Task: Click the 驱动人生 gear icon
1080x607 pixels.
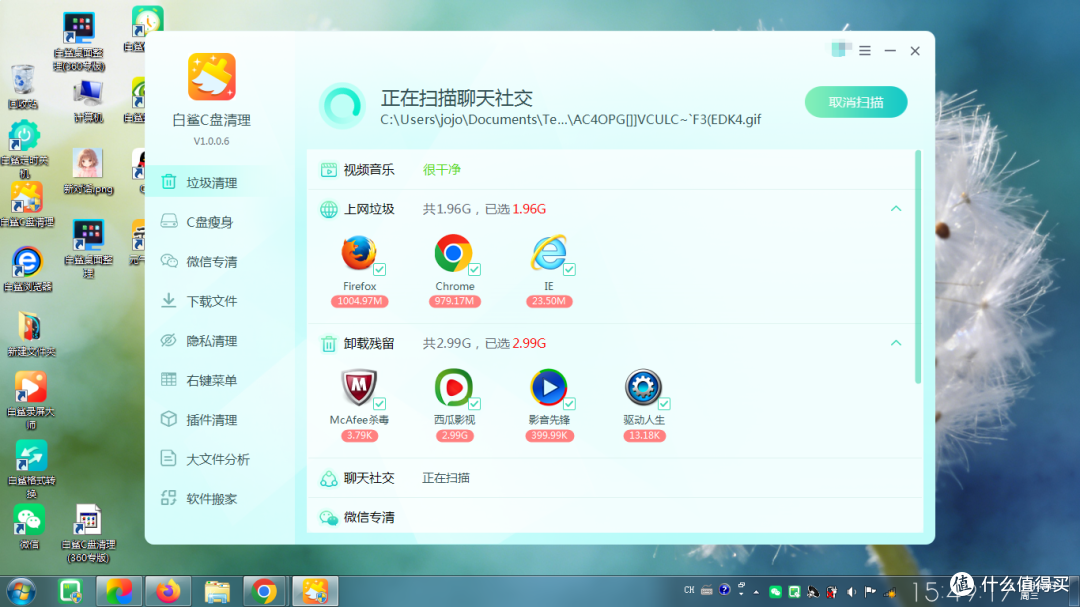Action: pos(643,387)
